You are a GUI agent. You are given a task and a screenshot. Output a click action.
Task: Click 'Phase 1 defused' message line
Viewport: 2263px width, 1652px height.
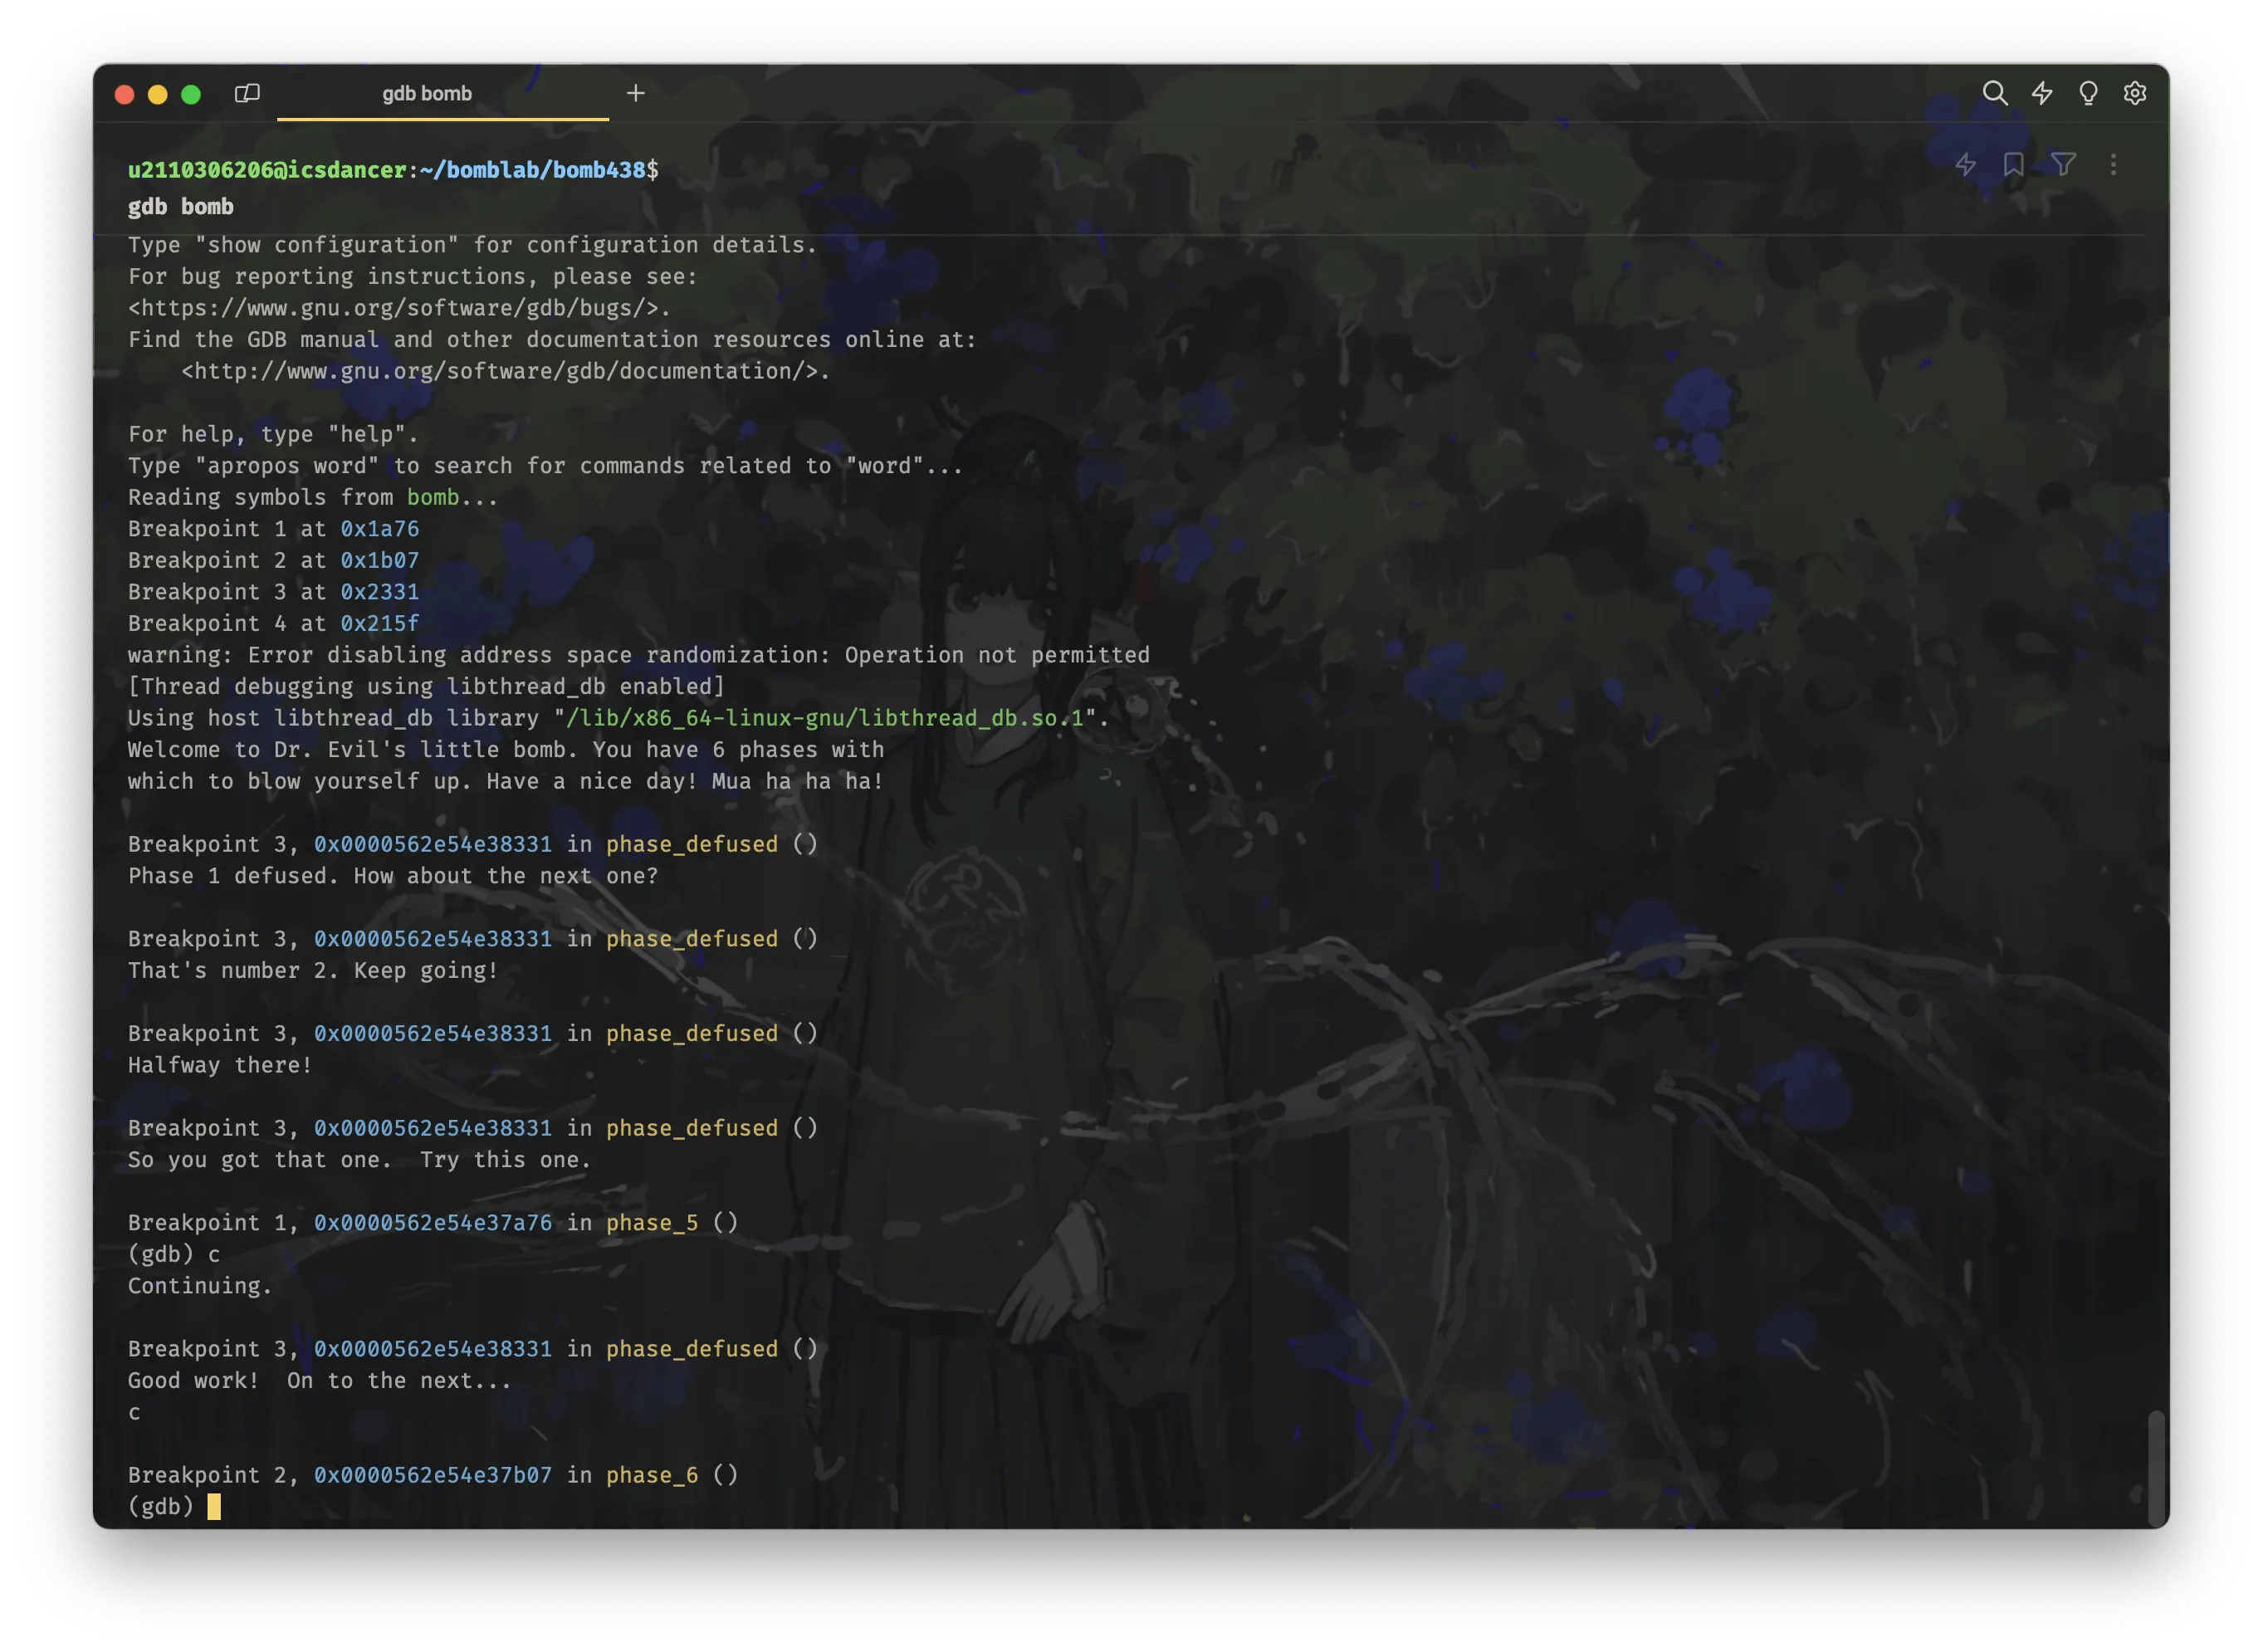[393, 876]
